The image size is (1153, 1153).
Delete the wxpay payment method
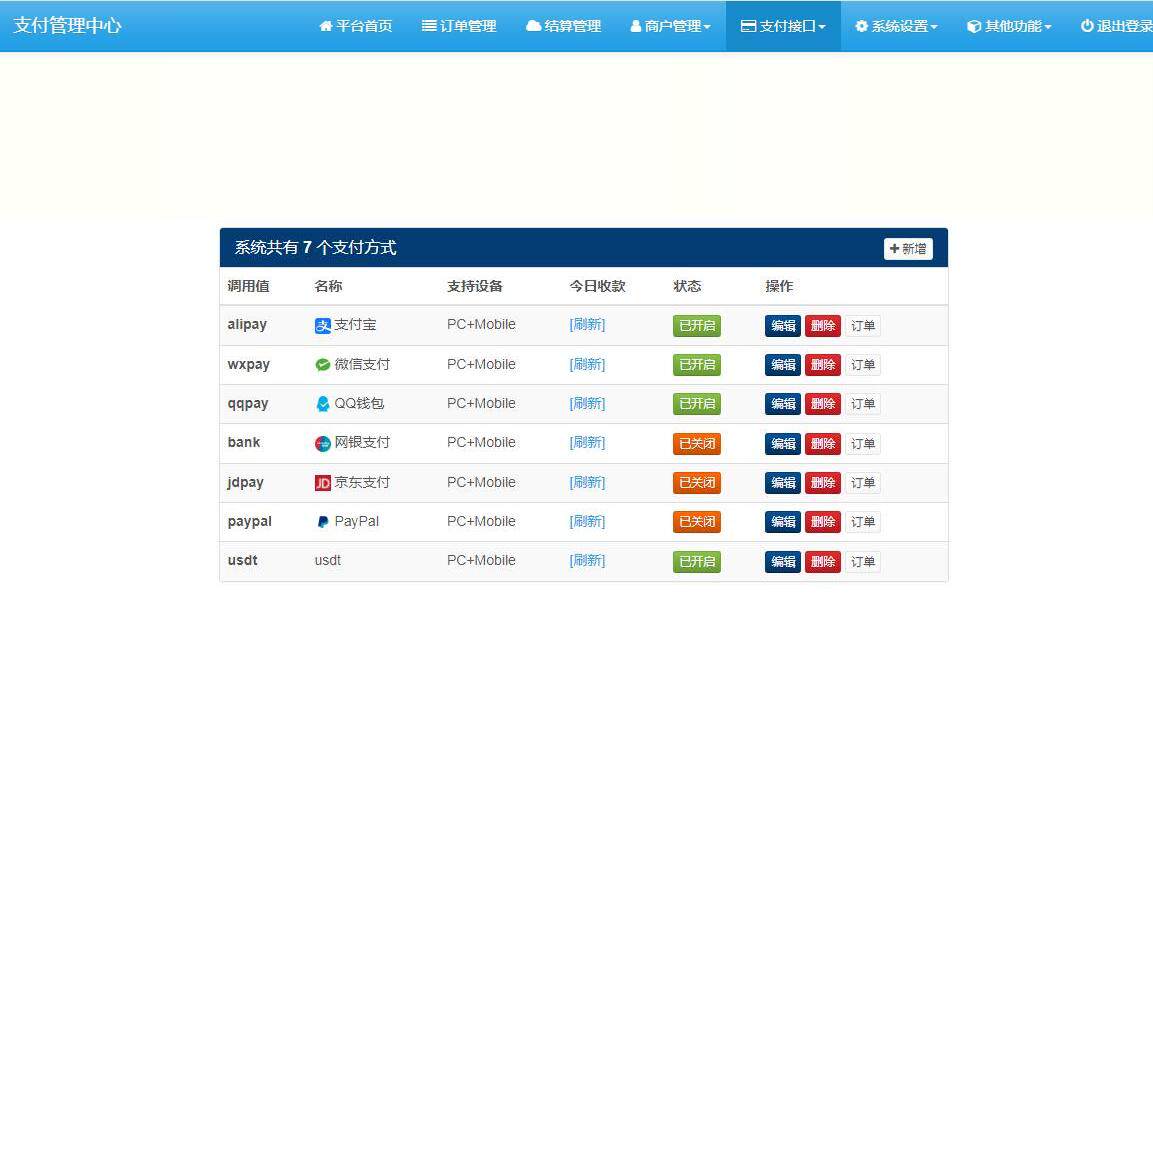[x=822, y=365]
